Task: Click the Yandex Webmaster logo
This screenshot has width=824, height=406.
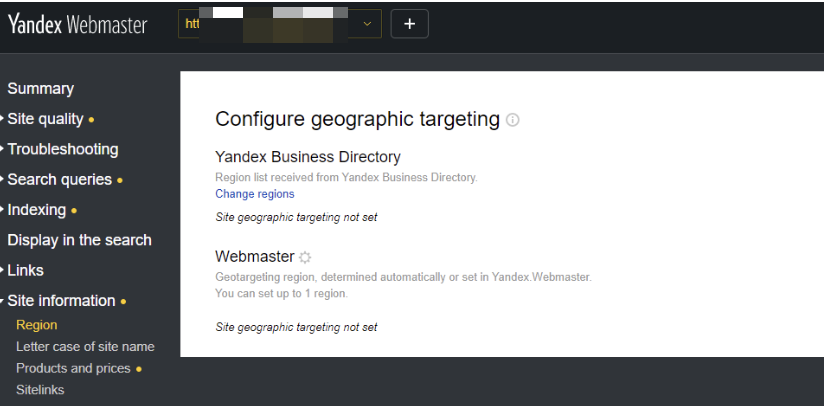Action: tap(78, 25)
